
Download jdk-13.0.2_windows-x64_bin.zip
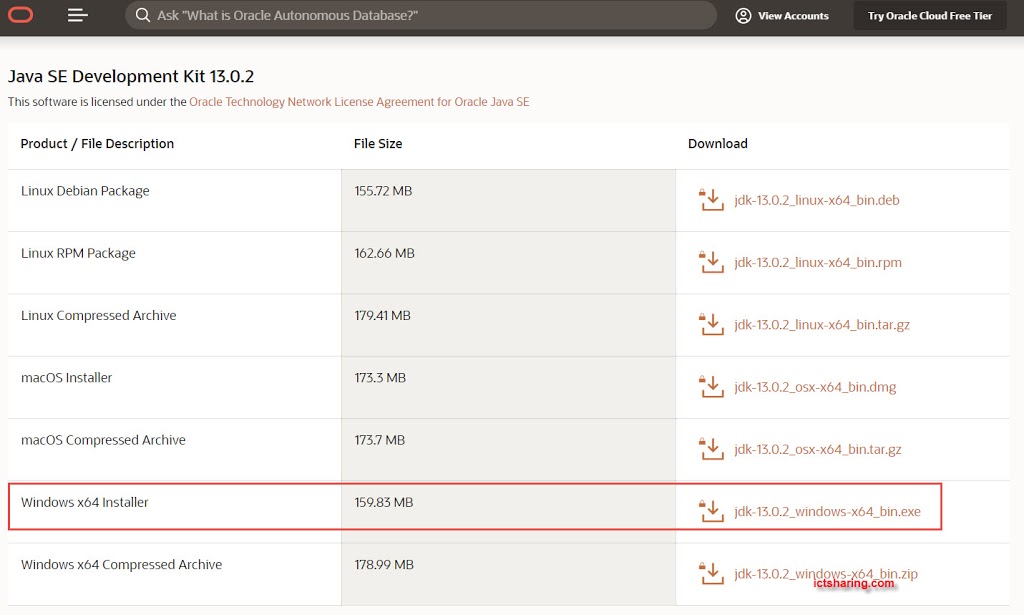825,574
